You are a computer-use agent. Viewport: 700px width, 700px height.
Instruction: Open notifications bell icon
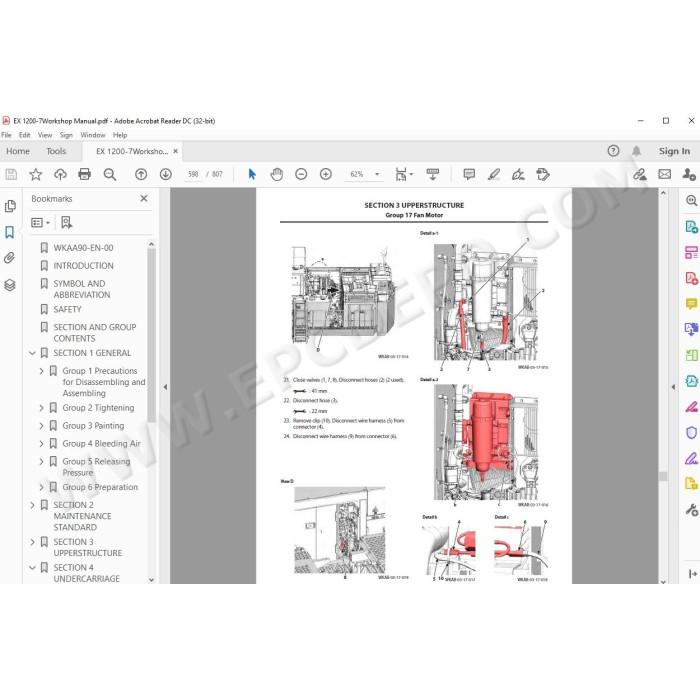(636, 151)
